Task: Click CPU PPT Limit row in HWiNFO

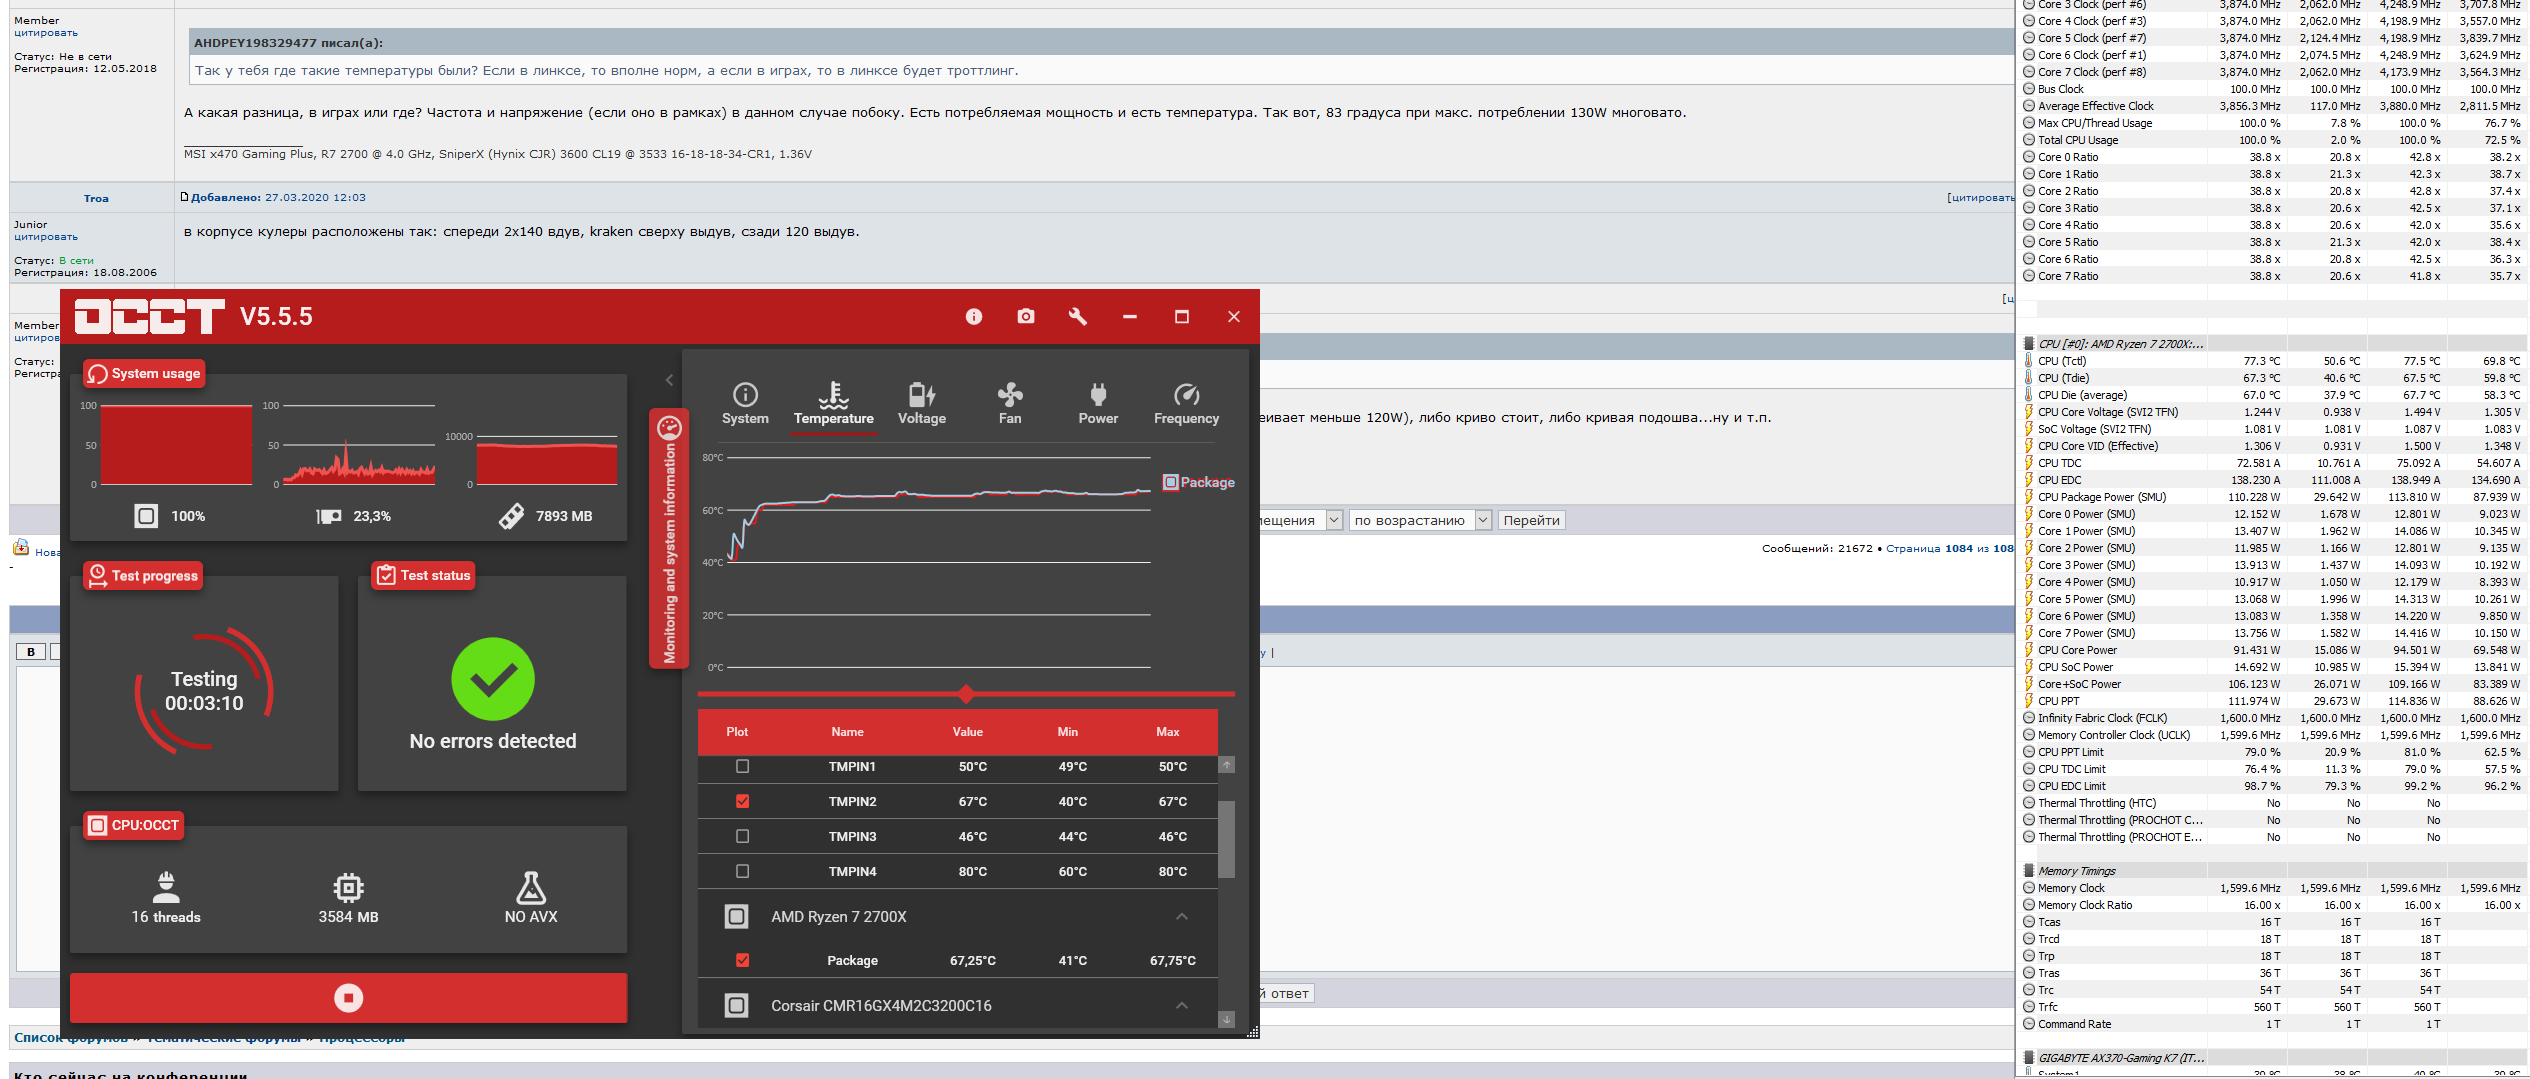Action: tap(2272, 752)
